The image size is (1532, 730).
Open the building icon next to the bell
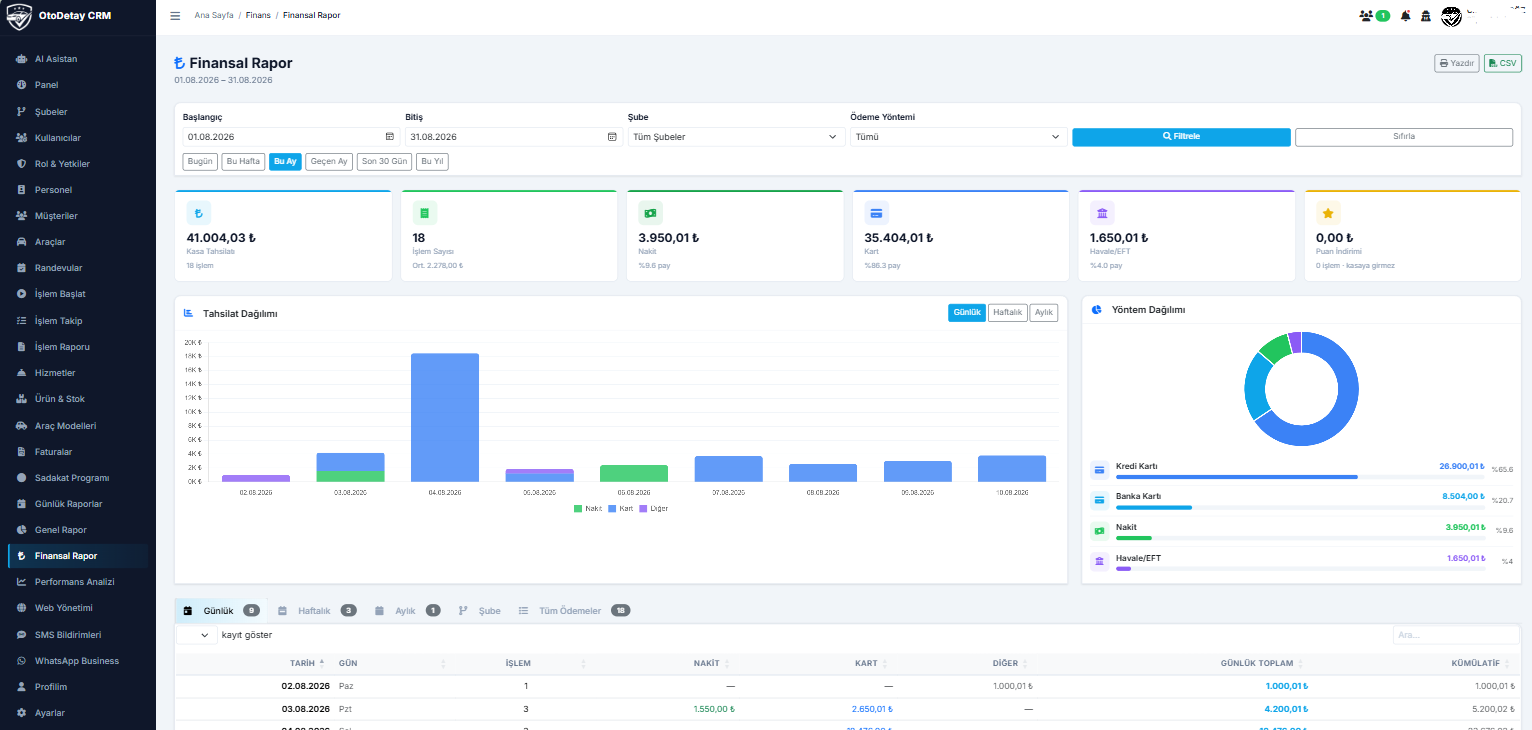(x=1426, y=16)
